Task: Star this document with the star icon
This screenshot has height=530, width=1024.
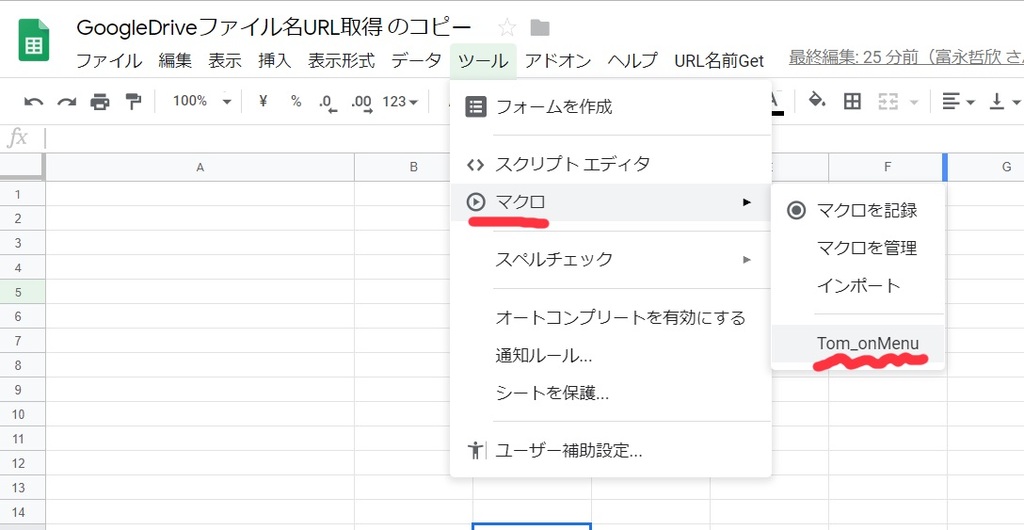Action: coord(507,27)
